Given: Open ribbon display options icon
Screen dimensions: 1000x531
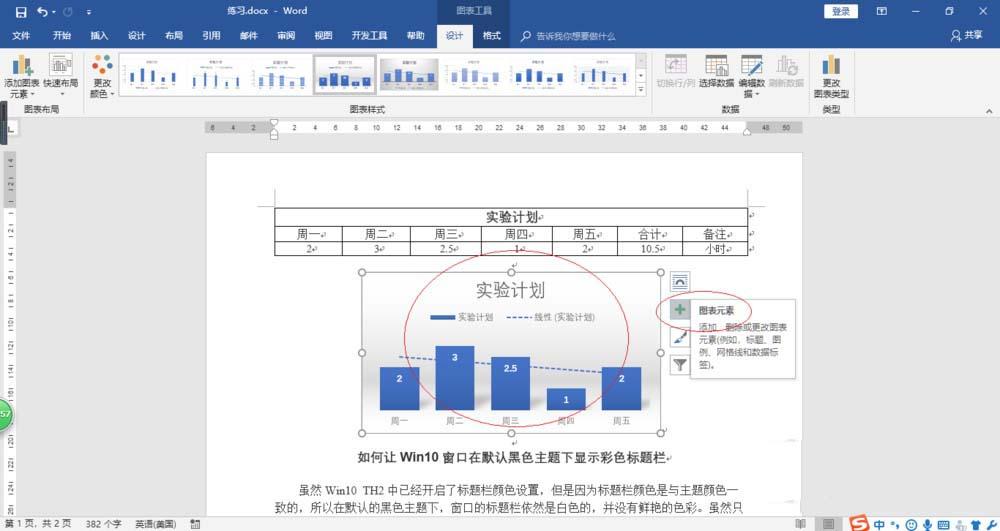Looking at the screenshot, I should pyautogui.click(x=881, y=11).
